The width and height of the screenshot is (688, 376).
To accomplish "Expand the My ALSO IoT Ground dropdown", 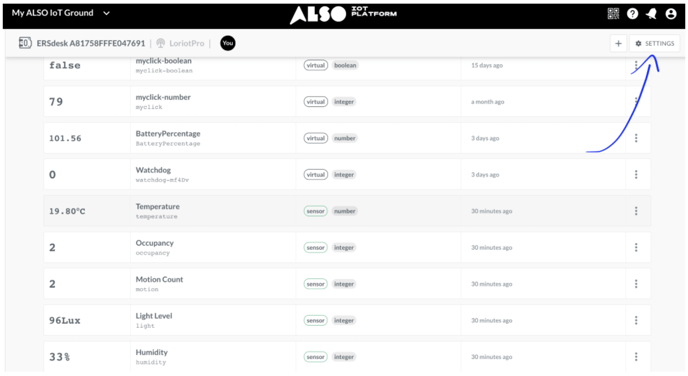I will pyautogui.click(x=106, y=13).
